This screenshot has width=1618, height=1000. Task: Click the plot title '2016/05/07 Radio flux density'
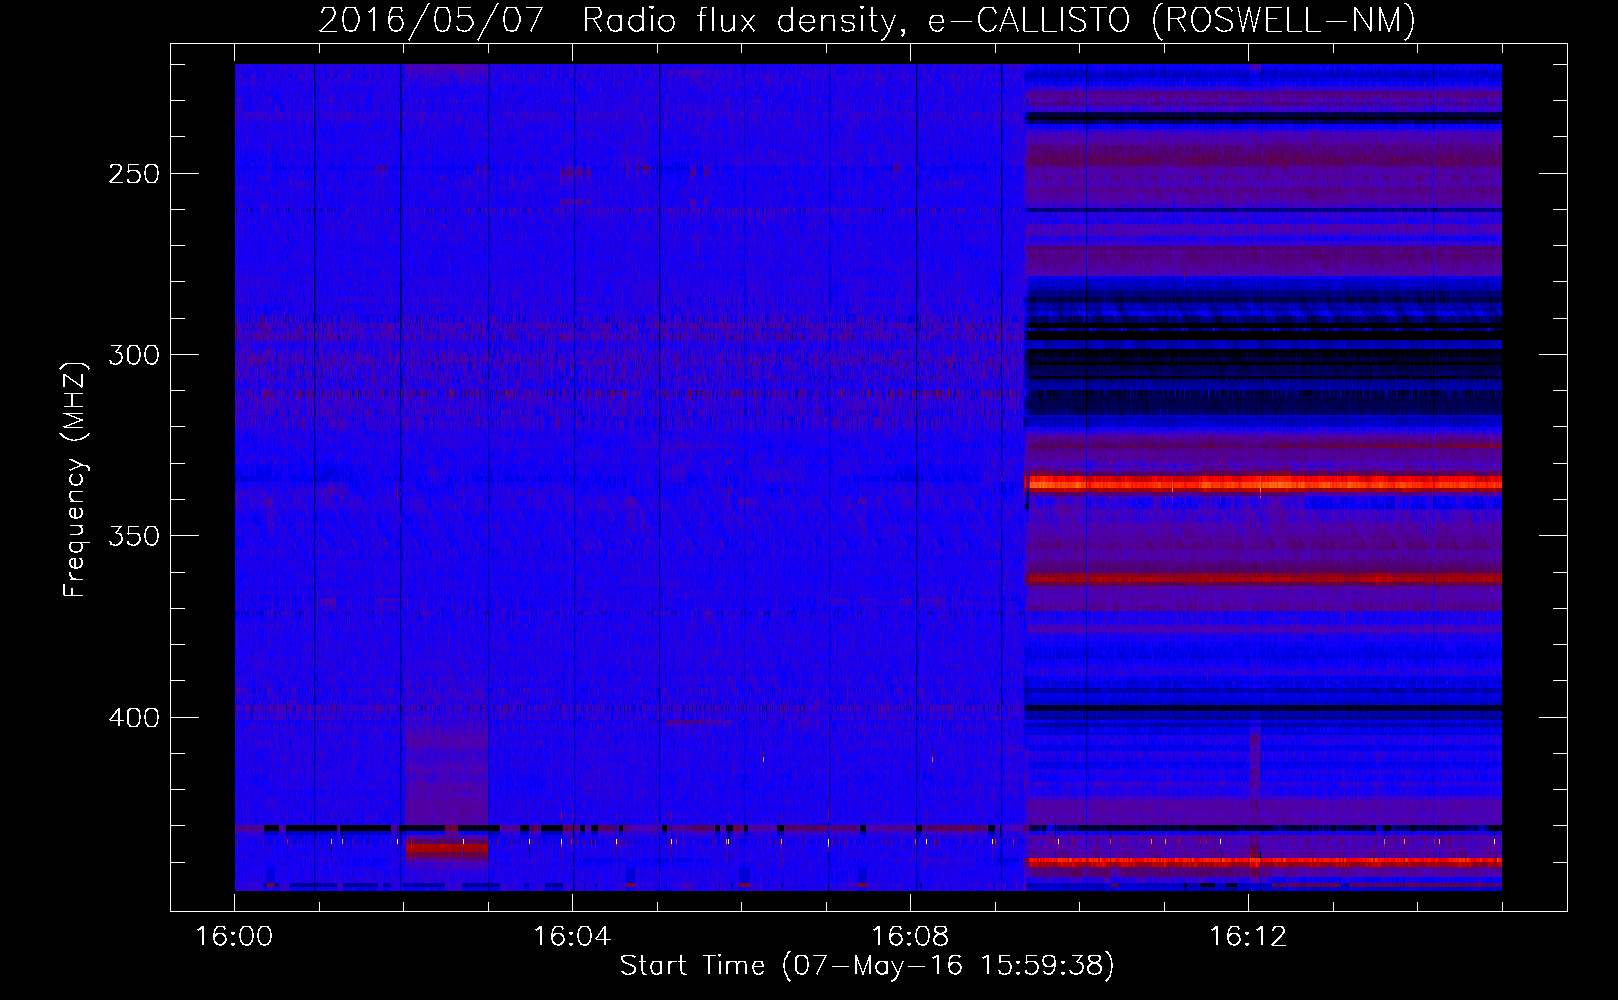click(x=608, y=20)
